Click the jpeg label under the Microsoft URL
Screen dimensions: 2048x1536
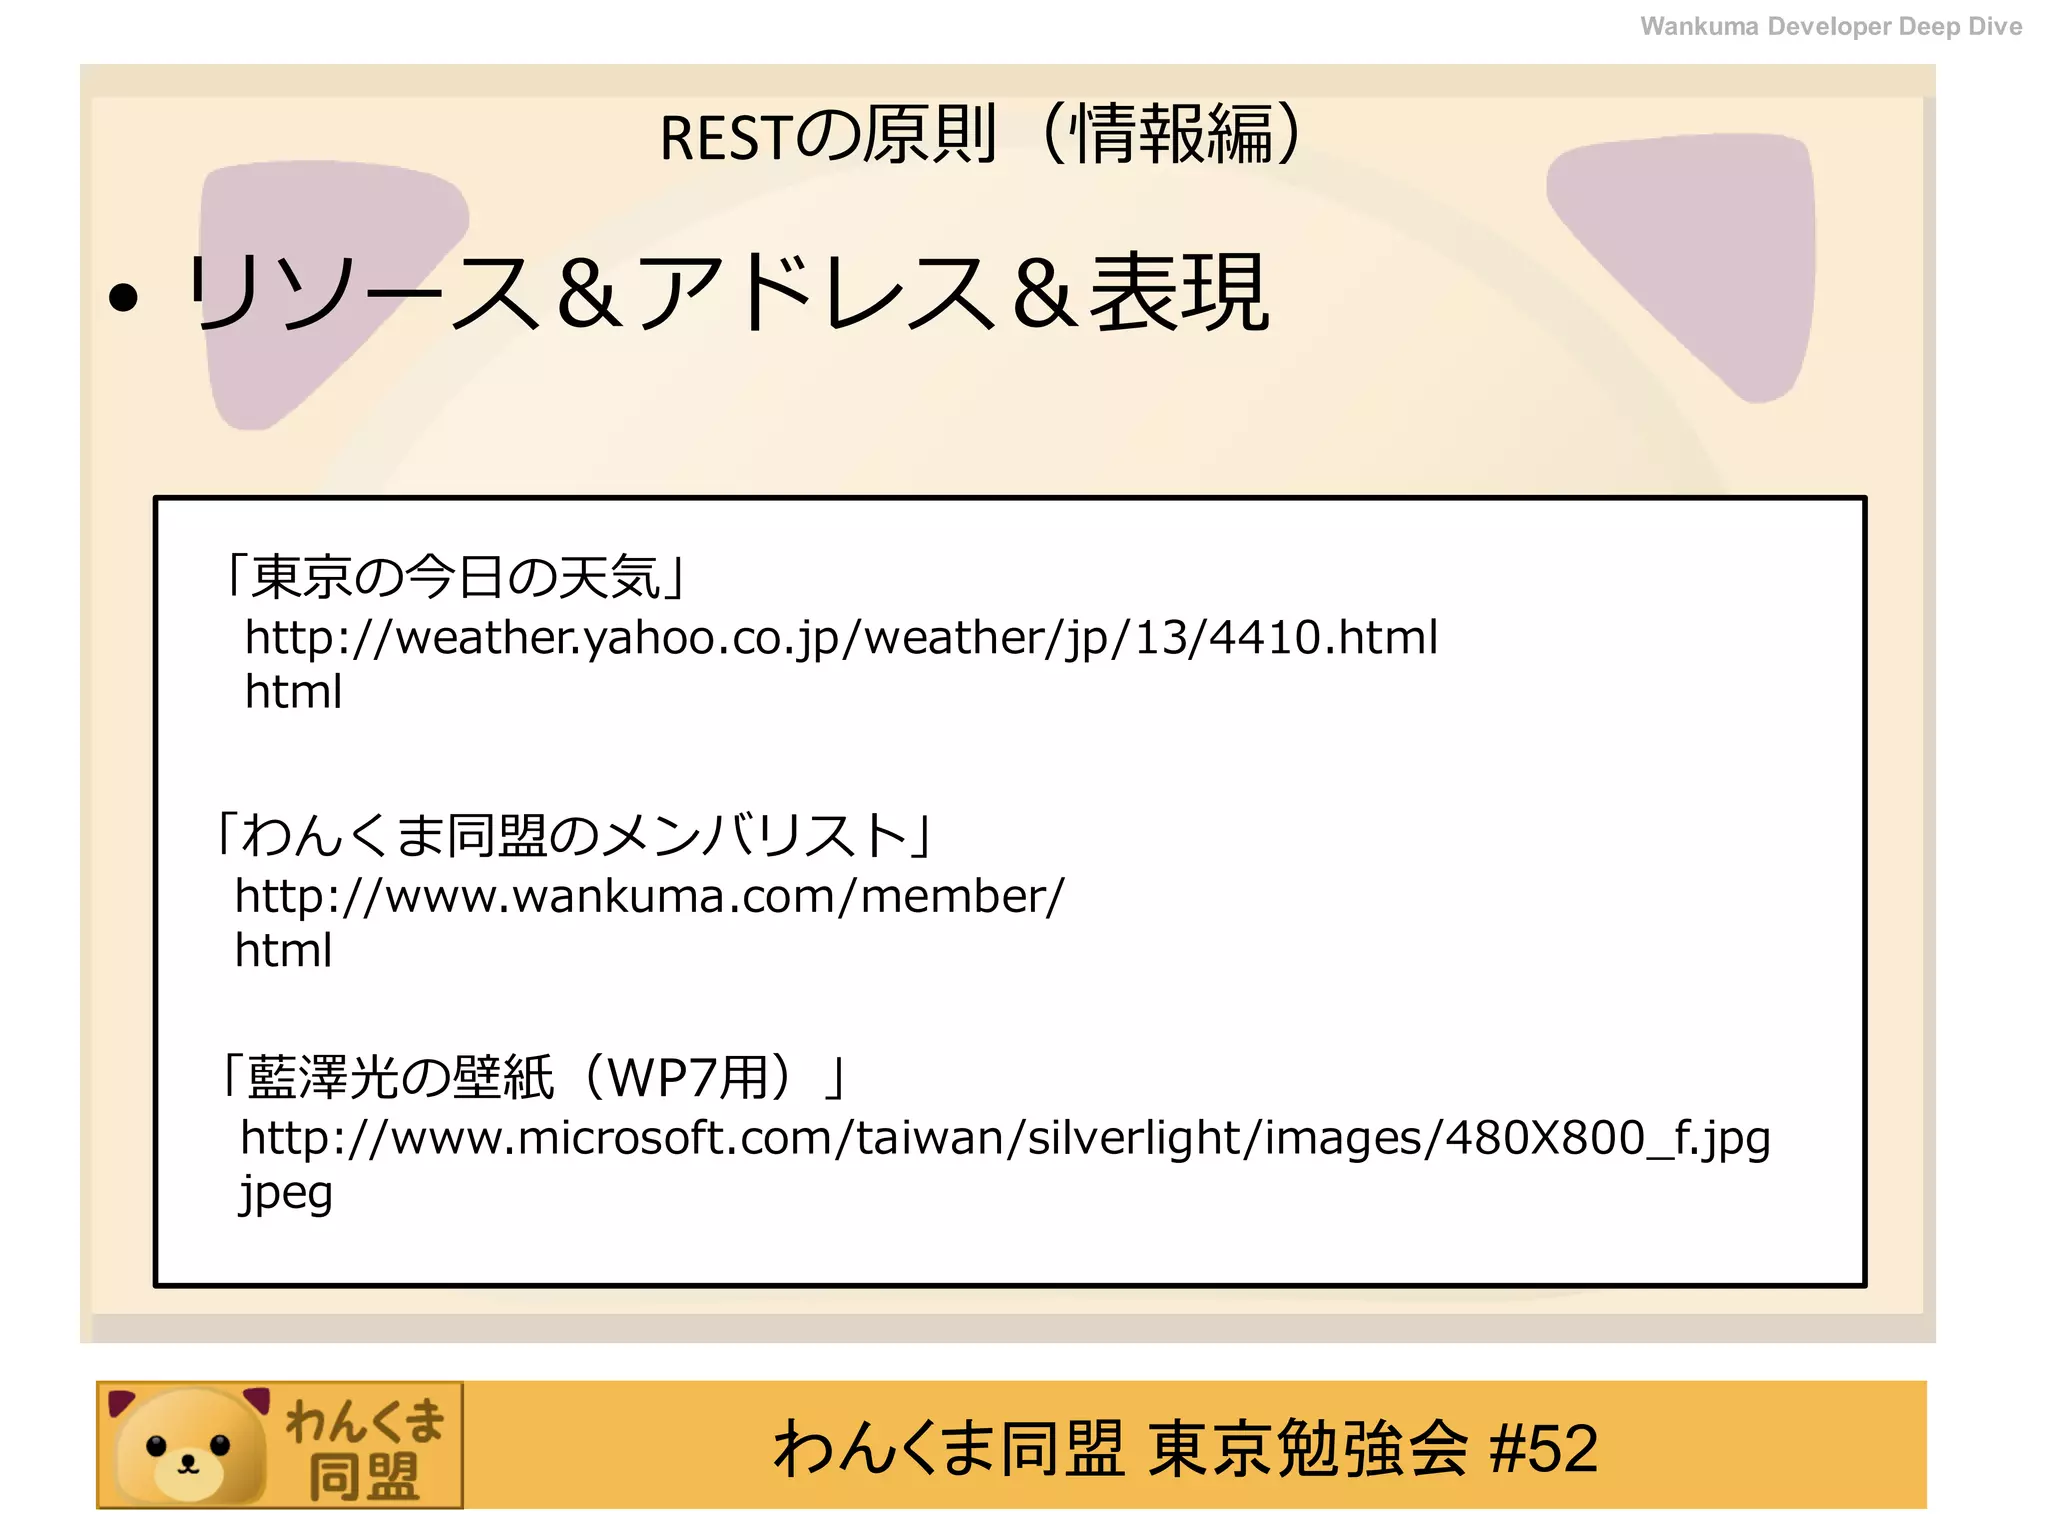pyautogui.click(x=286, y=1194)
